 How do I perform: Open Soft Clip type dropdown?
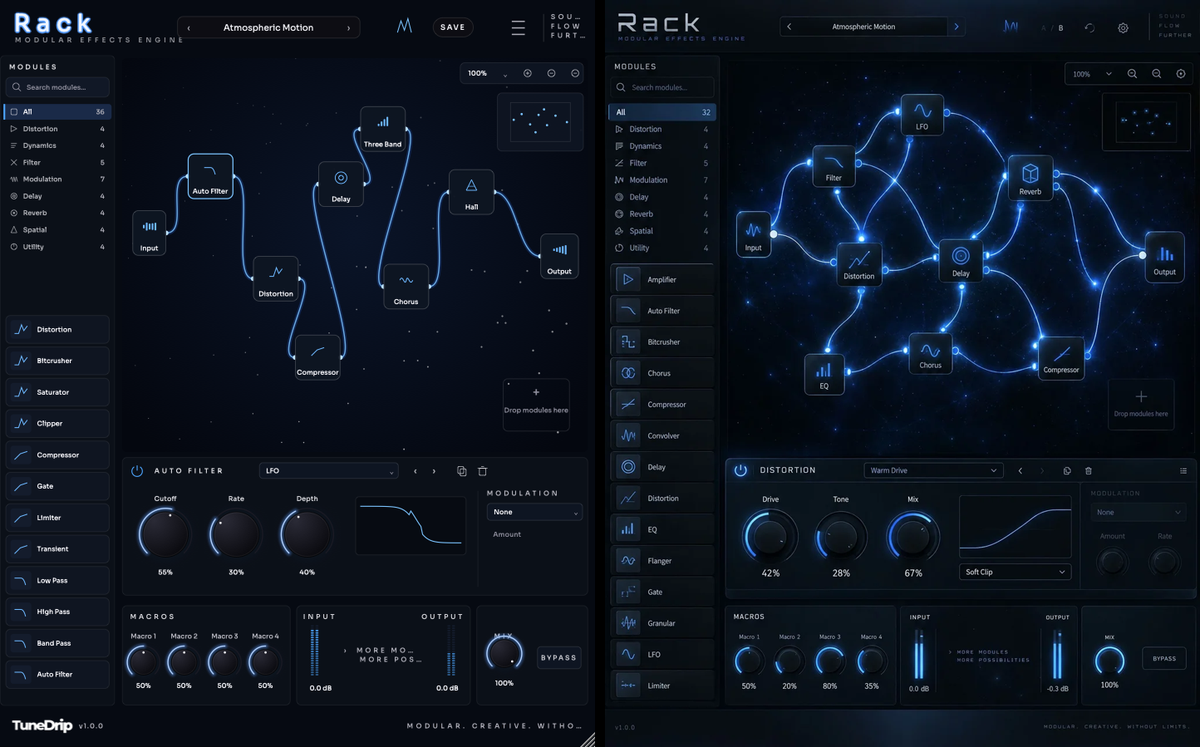[x=1015, y=572]
